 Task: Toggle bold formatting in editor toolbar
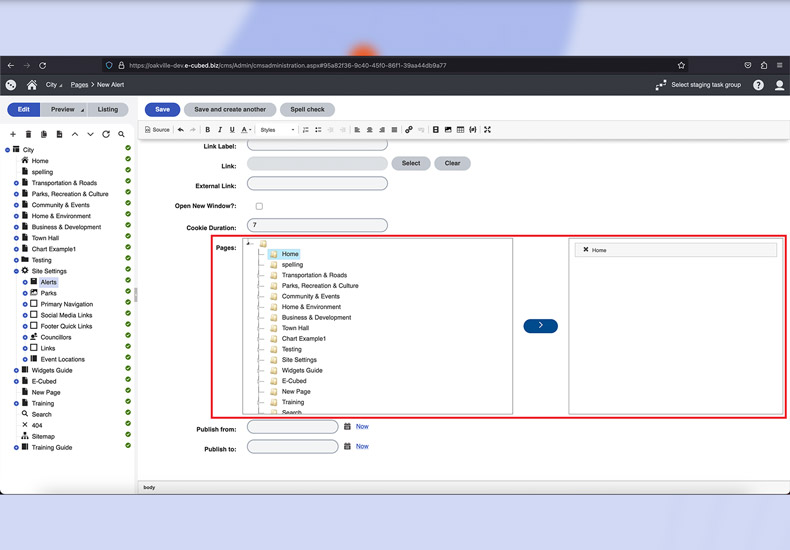point(208,130)
